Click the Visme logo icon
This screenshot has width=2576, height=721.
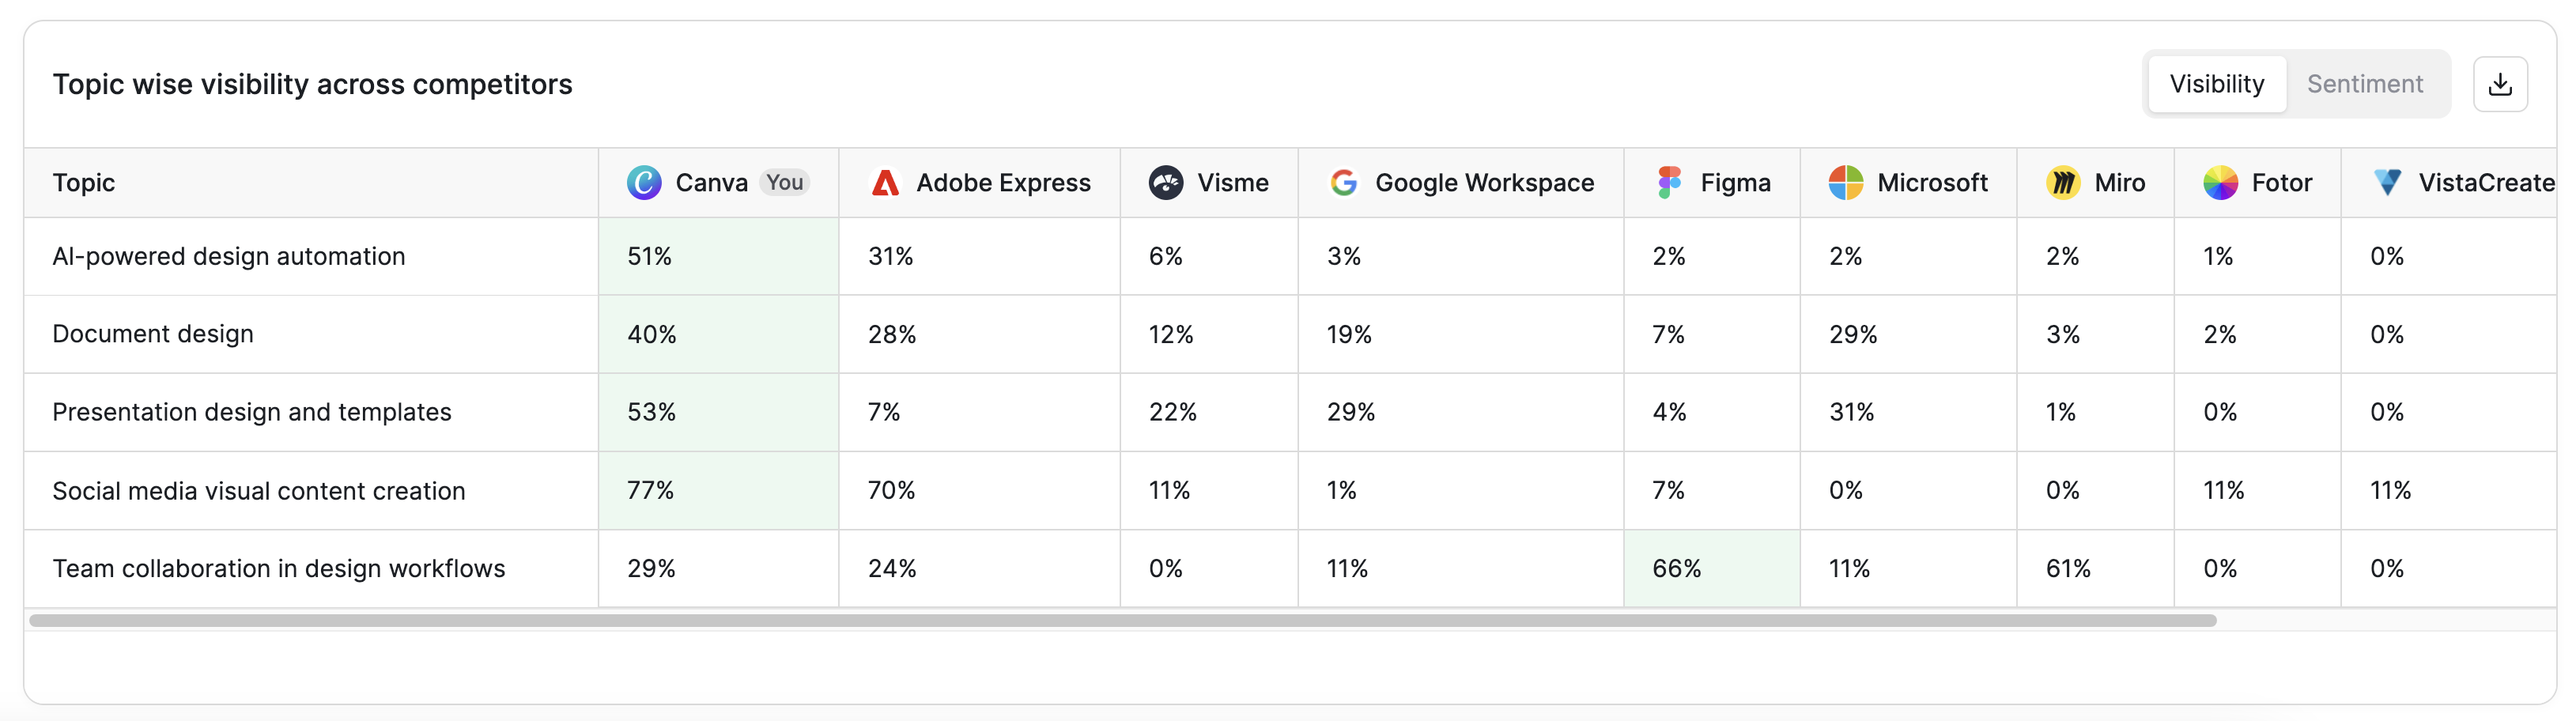[1166, 183]
